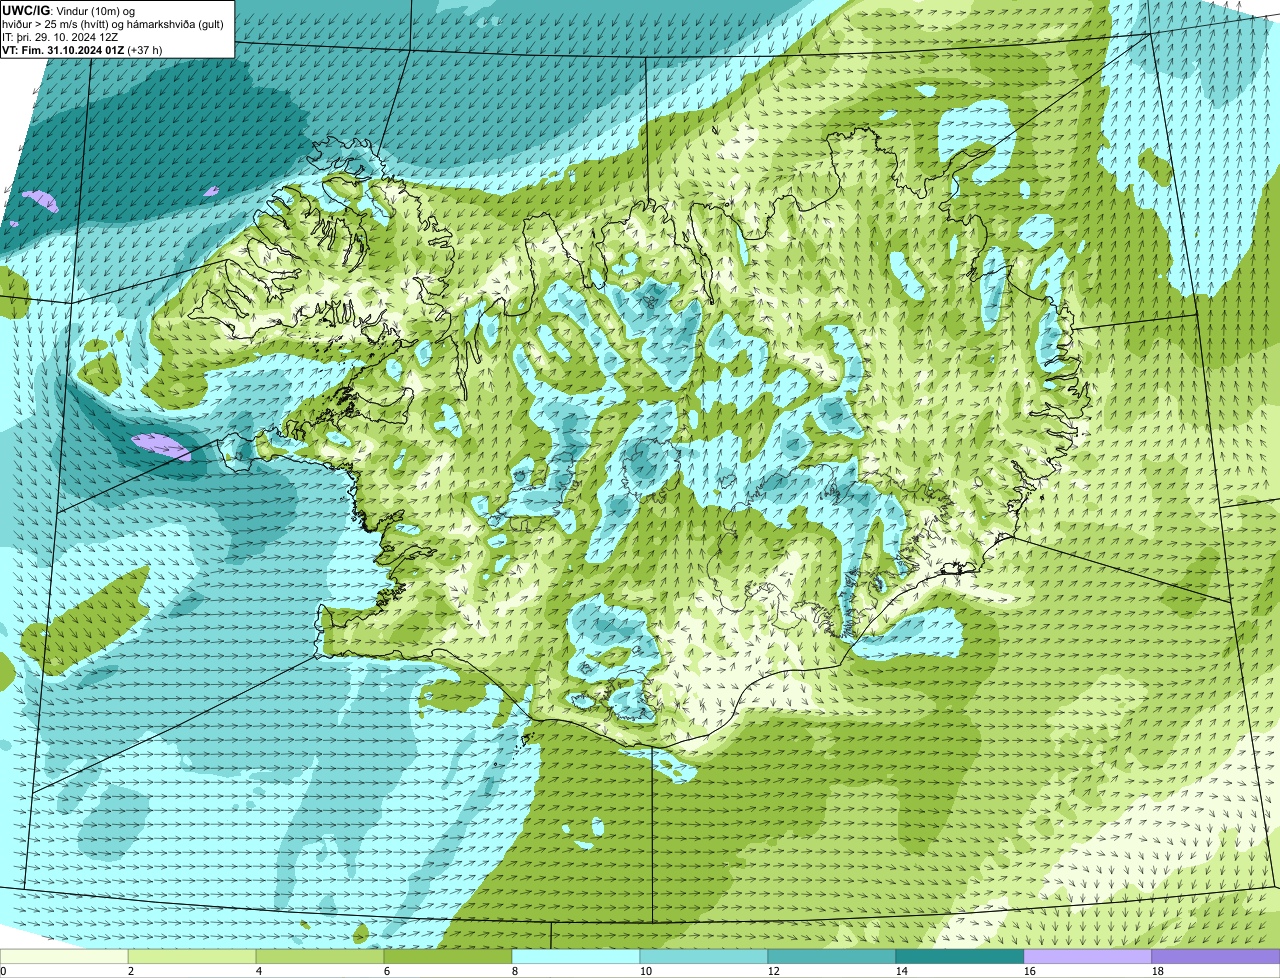Viewport: 1280px width, 978px height.
Task: Click the 'VT: Fim. 31.10.2024 01Z' valid time
Action: pyautogui.click(x=62, y=49)
